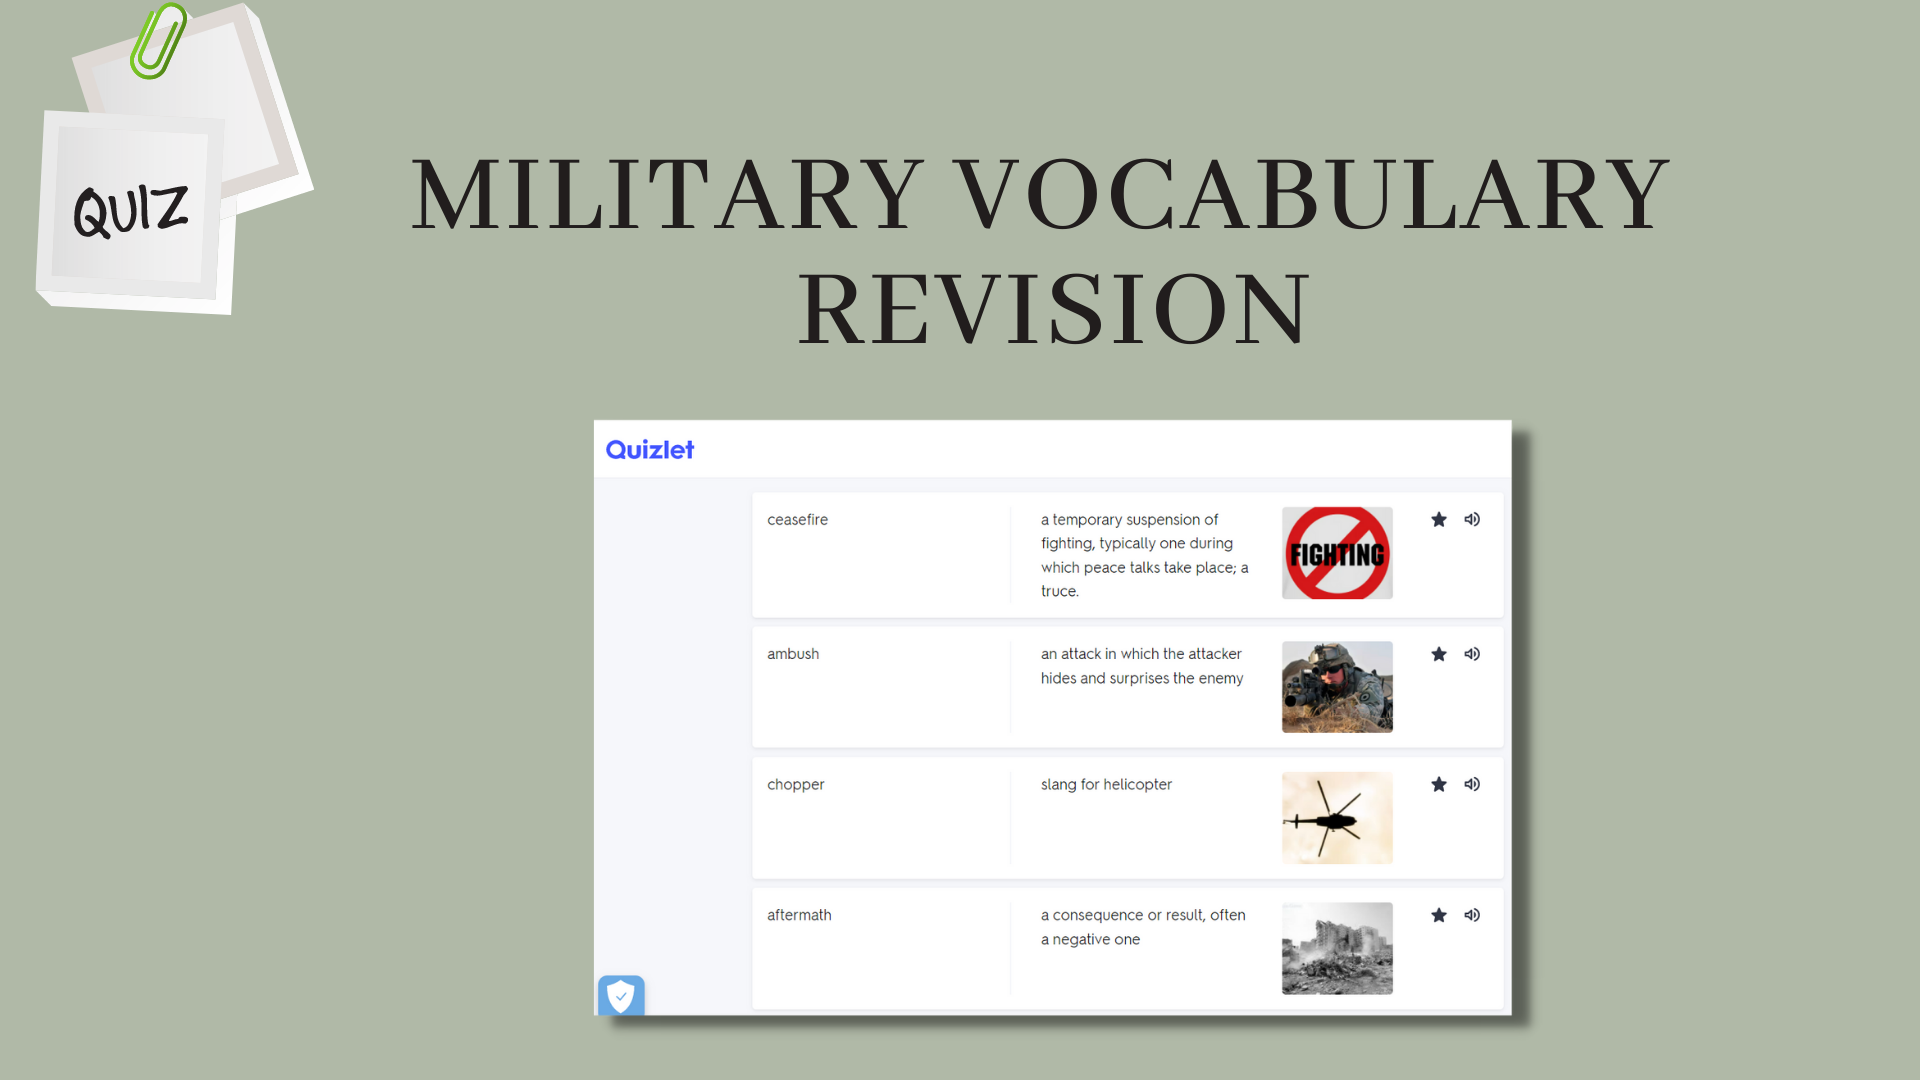Screen dimensions: 1920x1080
Task: Open the Quizlet study set homepage
Action: coord(649,449)
